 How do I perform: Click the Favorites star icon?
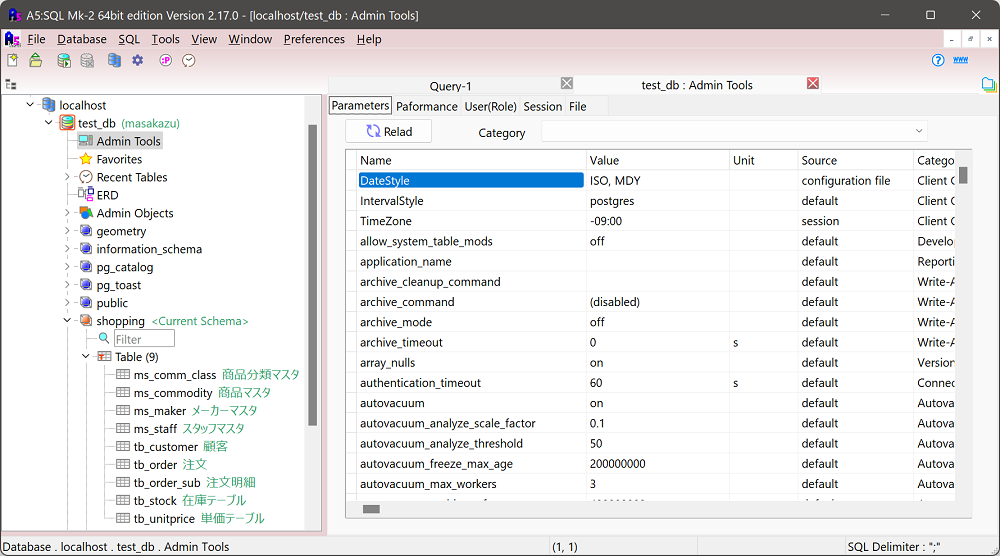(x=86, y=159)
